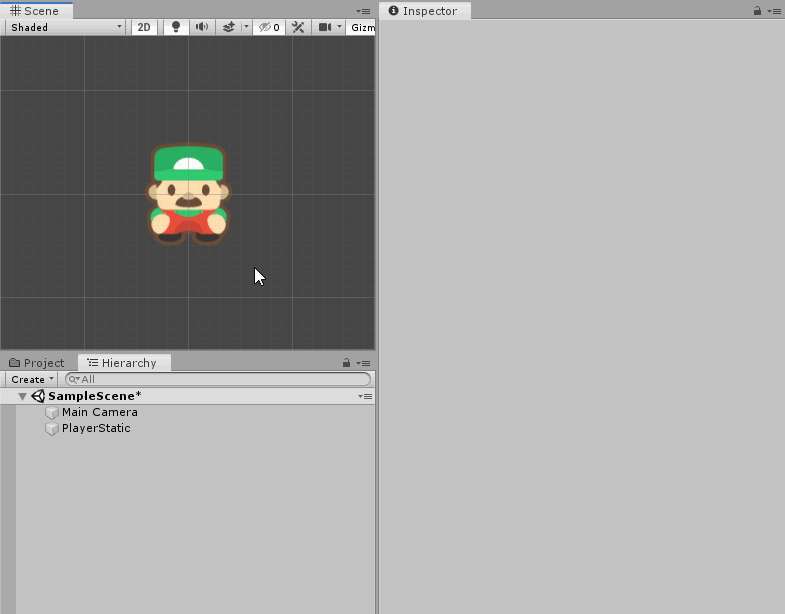Click the scene camera settings icon
The image size is (785, 614).
325,27
